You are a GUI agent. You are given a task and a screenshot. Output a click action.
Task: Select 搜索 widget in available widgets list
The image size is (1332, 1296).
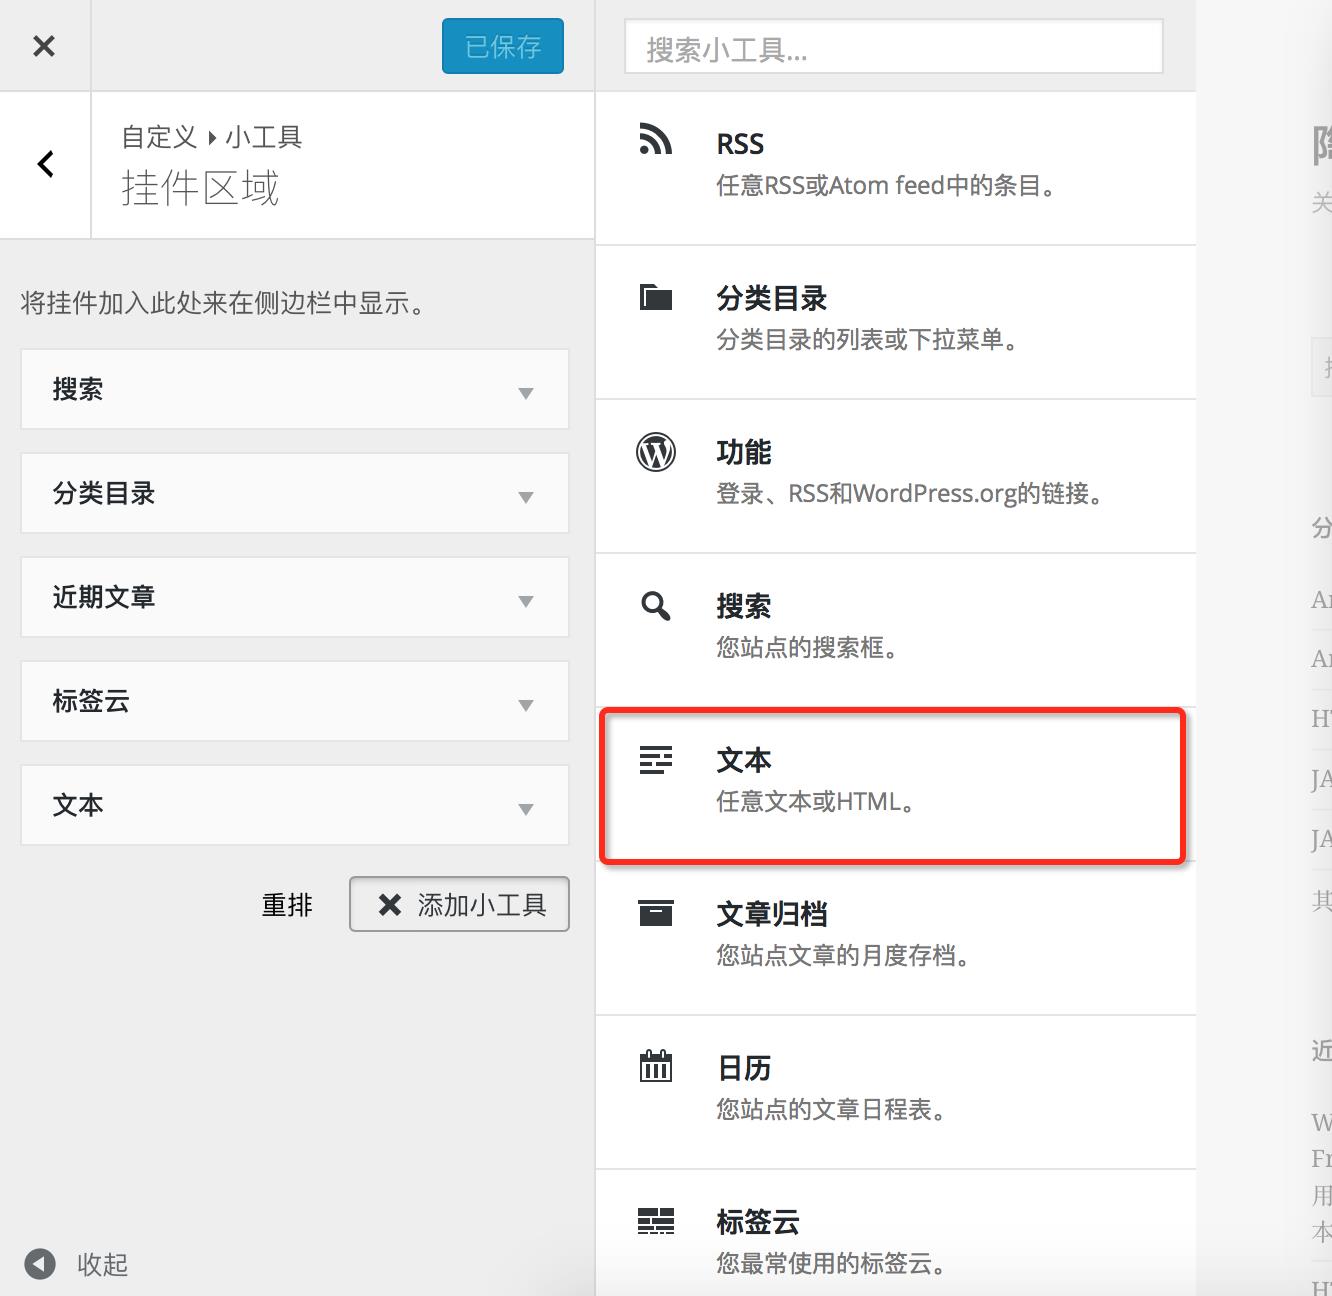pos(744,606)
